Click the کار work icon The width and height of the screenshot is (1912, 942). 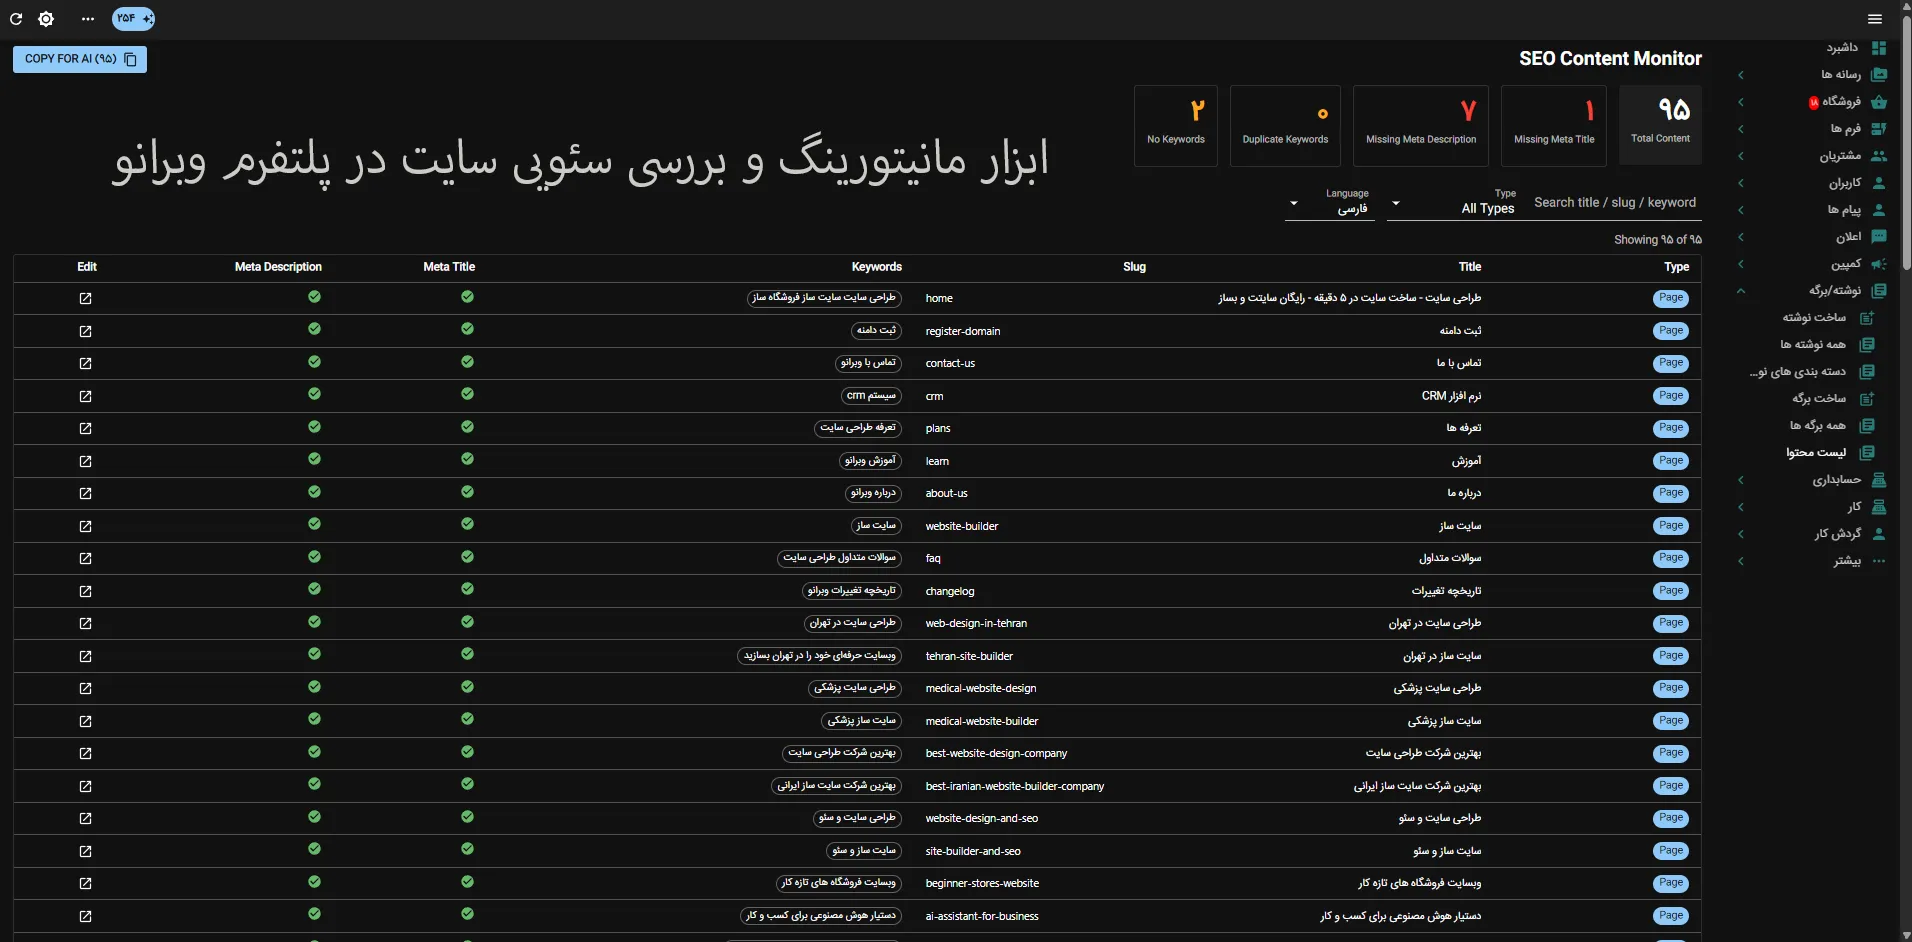click(x=1879, y=506)
